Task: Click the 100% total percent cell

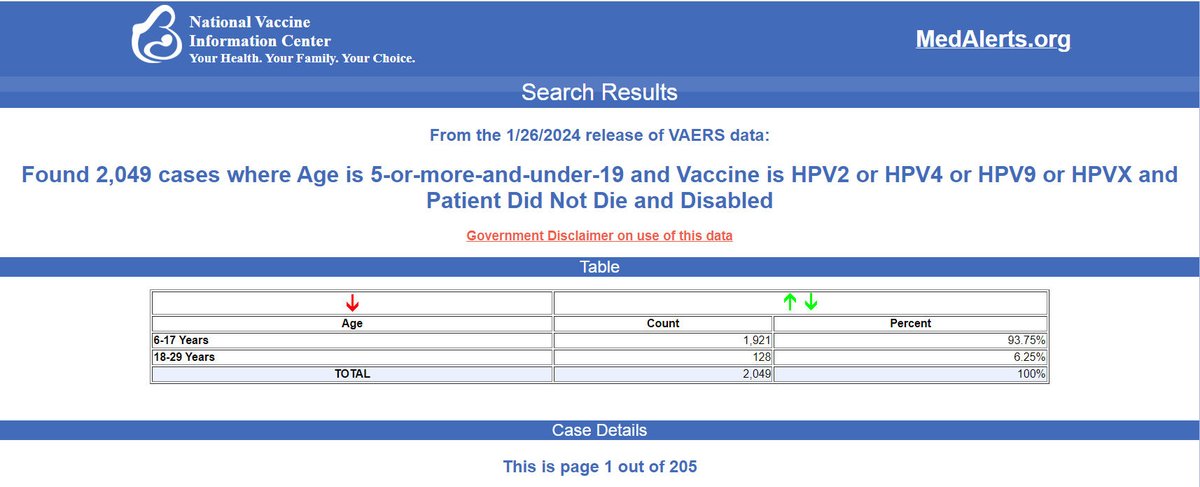Action: pos(910,374)
